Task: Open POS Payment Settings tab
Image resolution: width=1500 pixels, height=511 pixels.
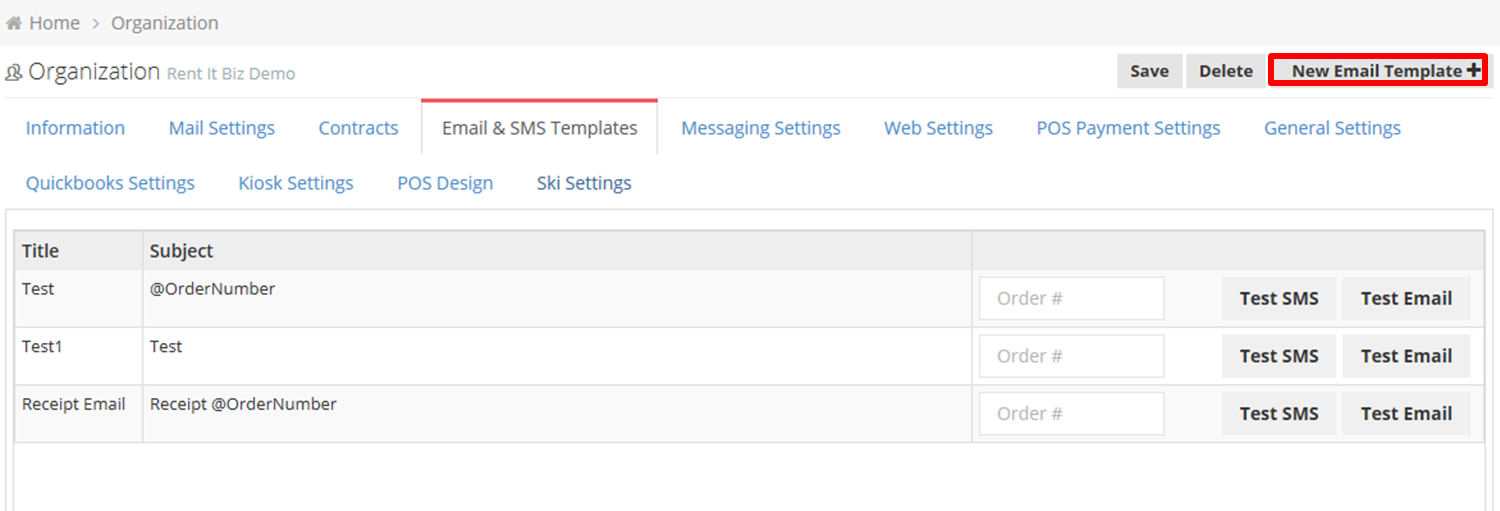Action: click(1128, 128)
